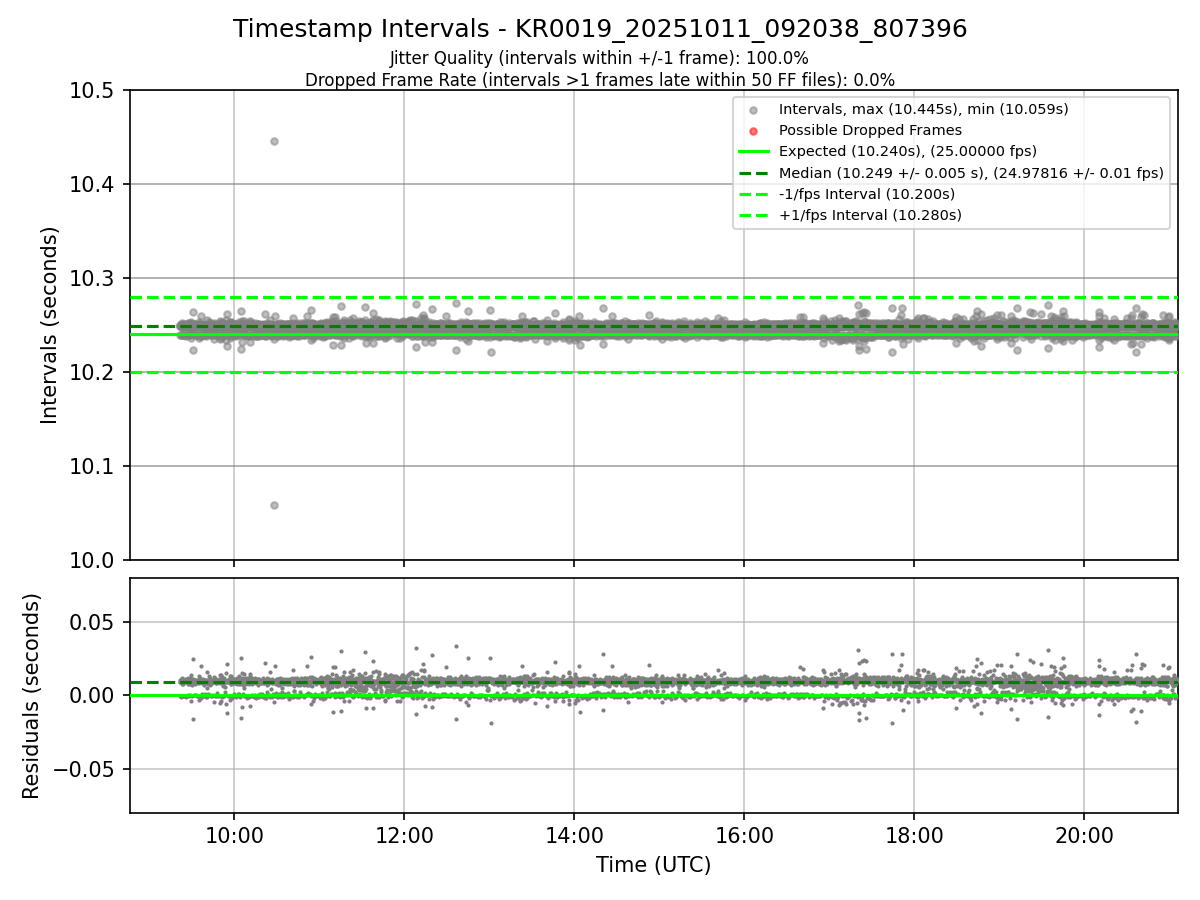The width and height of the screenshot is (1200, 900).
Task: Click the 'Time (UTC)' x-axis label
Action: (x=654, y=865)
